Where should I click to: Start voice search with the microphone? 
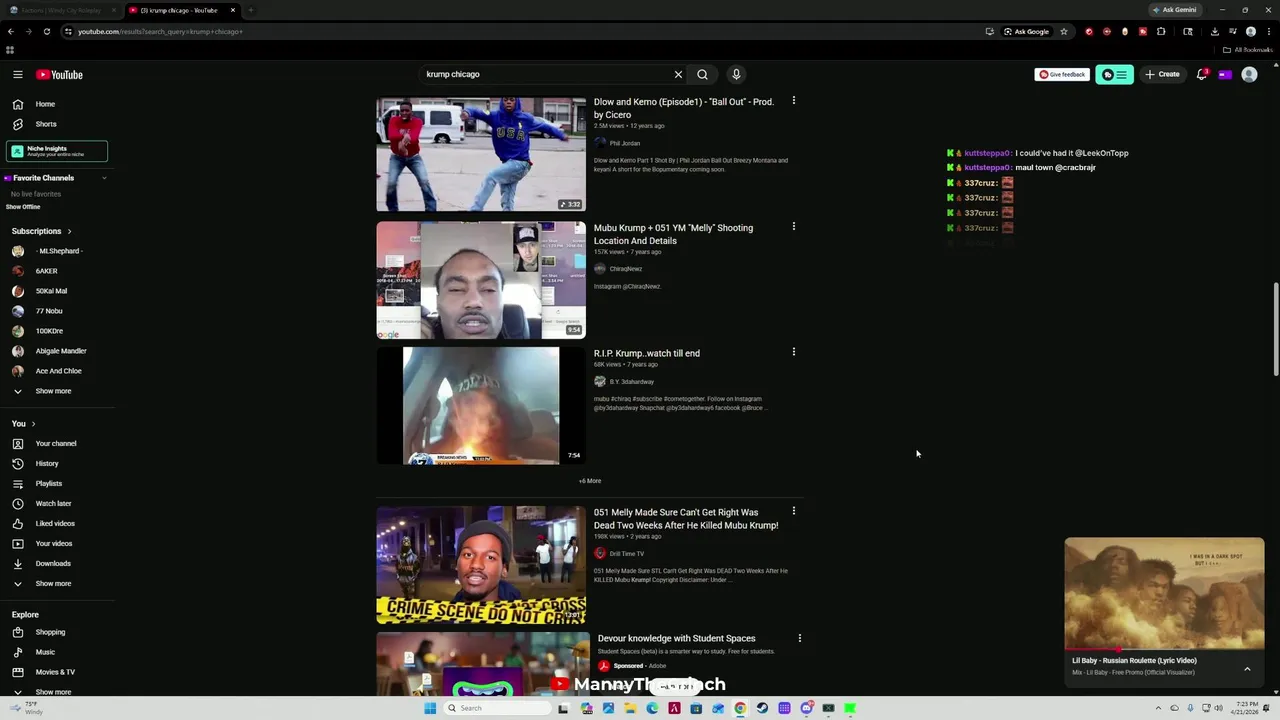[x=736, y=74]
